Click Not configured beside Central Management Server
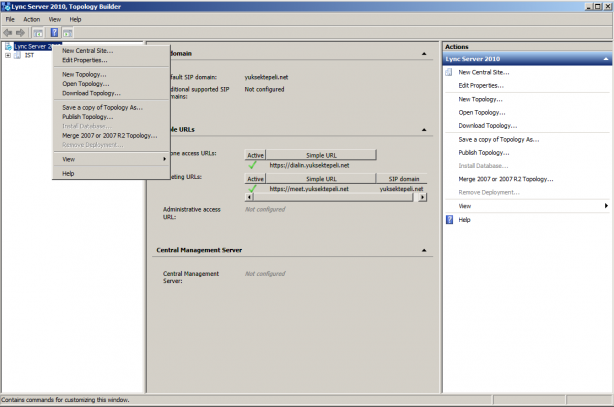Viewport: 614px width, 407px height. (x=265, y=274)
